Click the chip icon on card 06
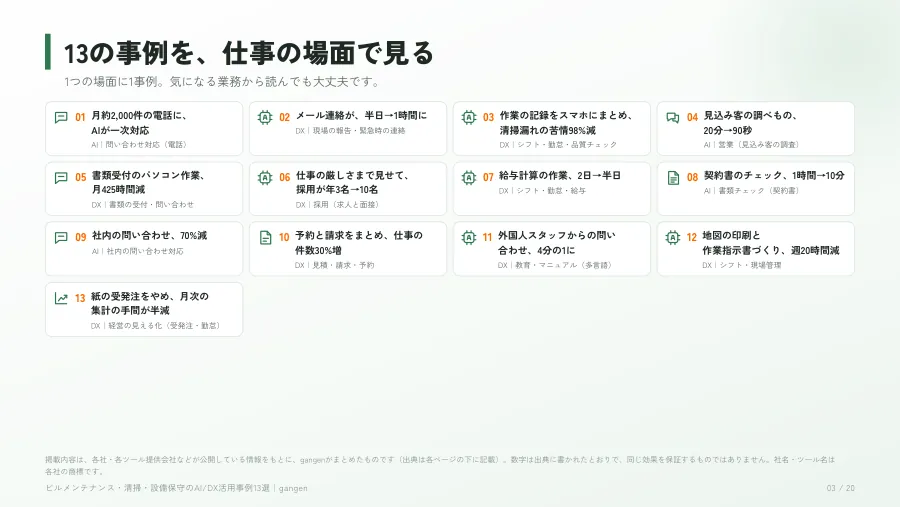This screenshot has width=900, height=507. [265, 177]
